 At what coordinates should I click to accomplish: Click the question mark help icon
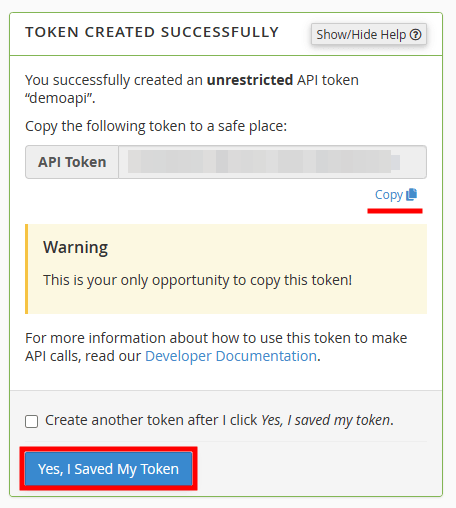pyautogui.click(x=416, y=35)
